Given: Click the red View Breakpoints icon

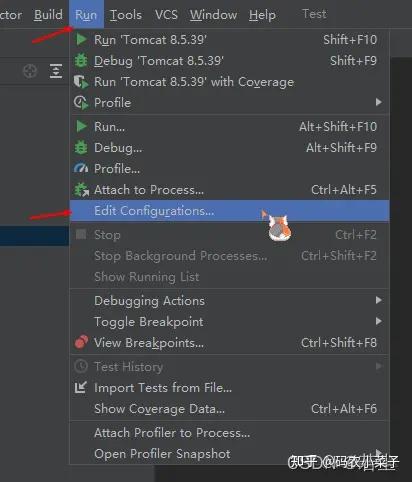Looking at the screenshot, I should pos(81,342).
